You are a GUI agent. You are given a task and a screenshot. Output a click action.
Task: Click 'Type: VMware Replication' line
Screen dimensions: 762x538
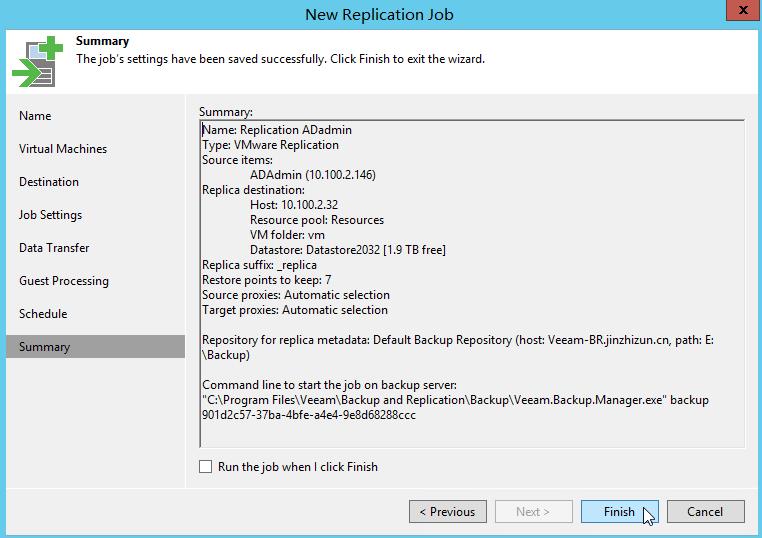(270, 145)
